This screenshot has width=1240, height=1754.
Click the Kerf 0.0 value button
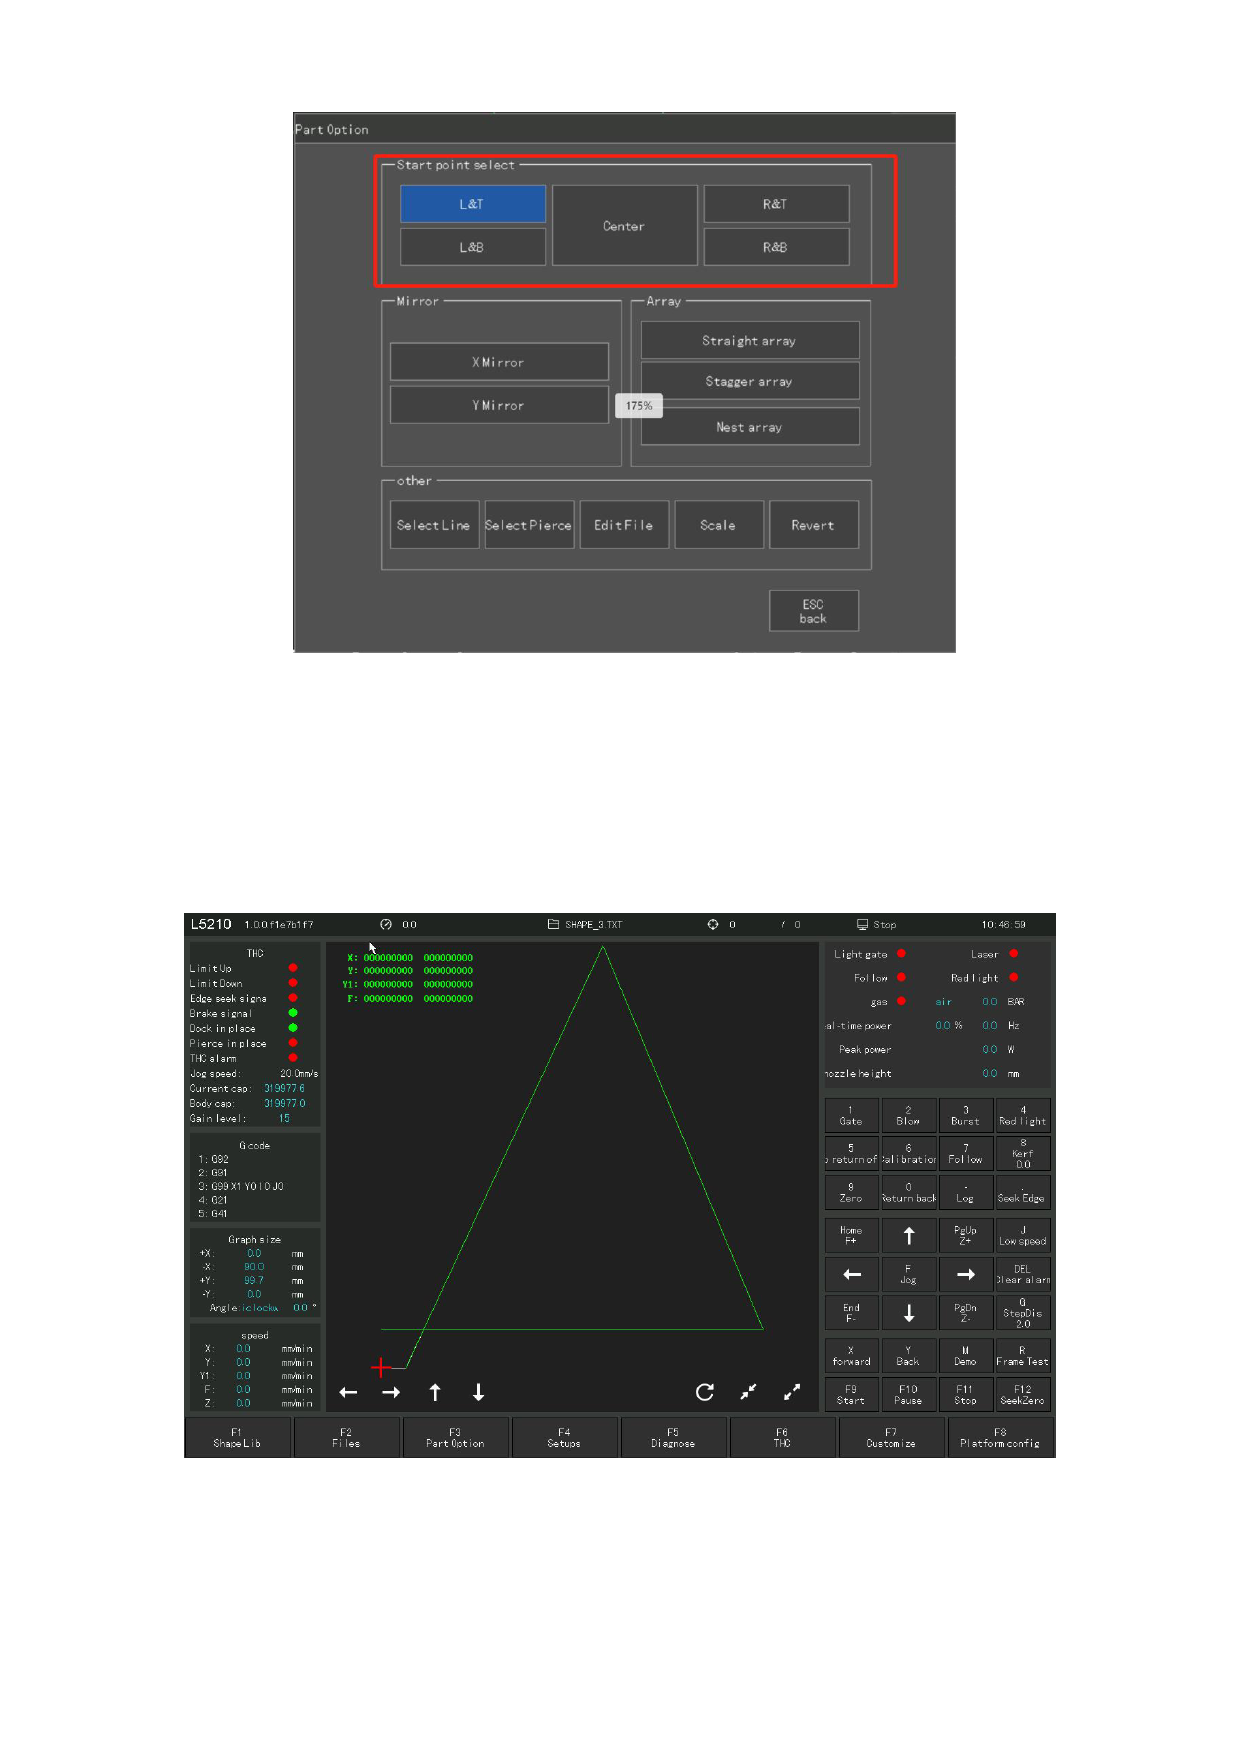click(1022, 1154)
